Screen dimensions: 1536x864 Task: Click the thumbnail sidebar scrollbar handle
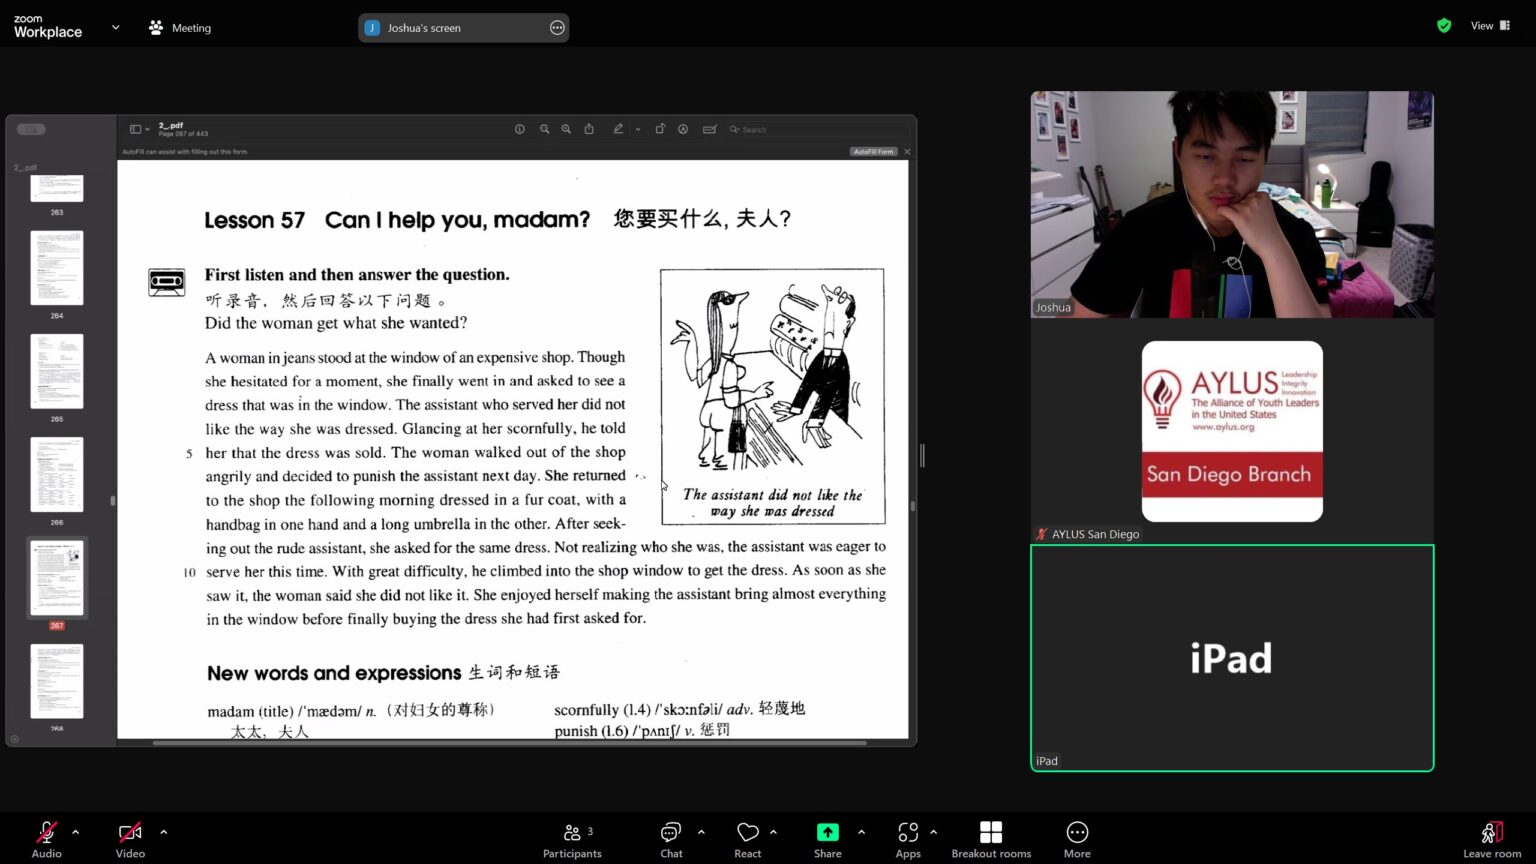click(x=112, y=500)
